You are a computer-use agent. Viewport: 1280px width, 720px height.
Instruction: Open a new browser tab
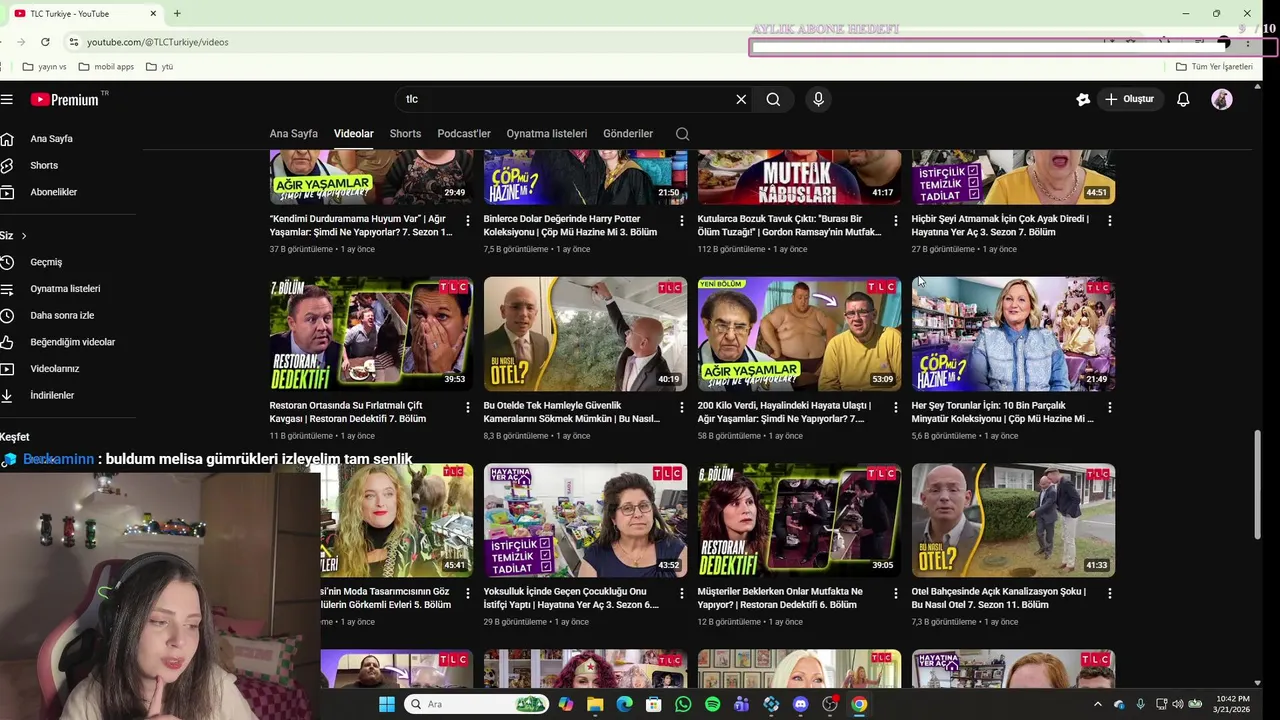(x=177, y=13)
